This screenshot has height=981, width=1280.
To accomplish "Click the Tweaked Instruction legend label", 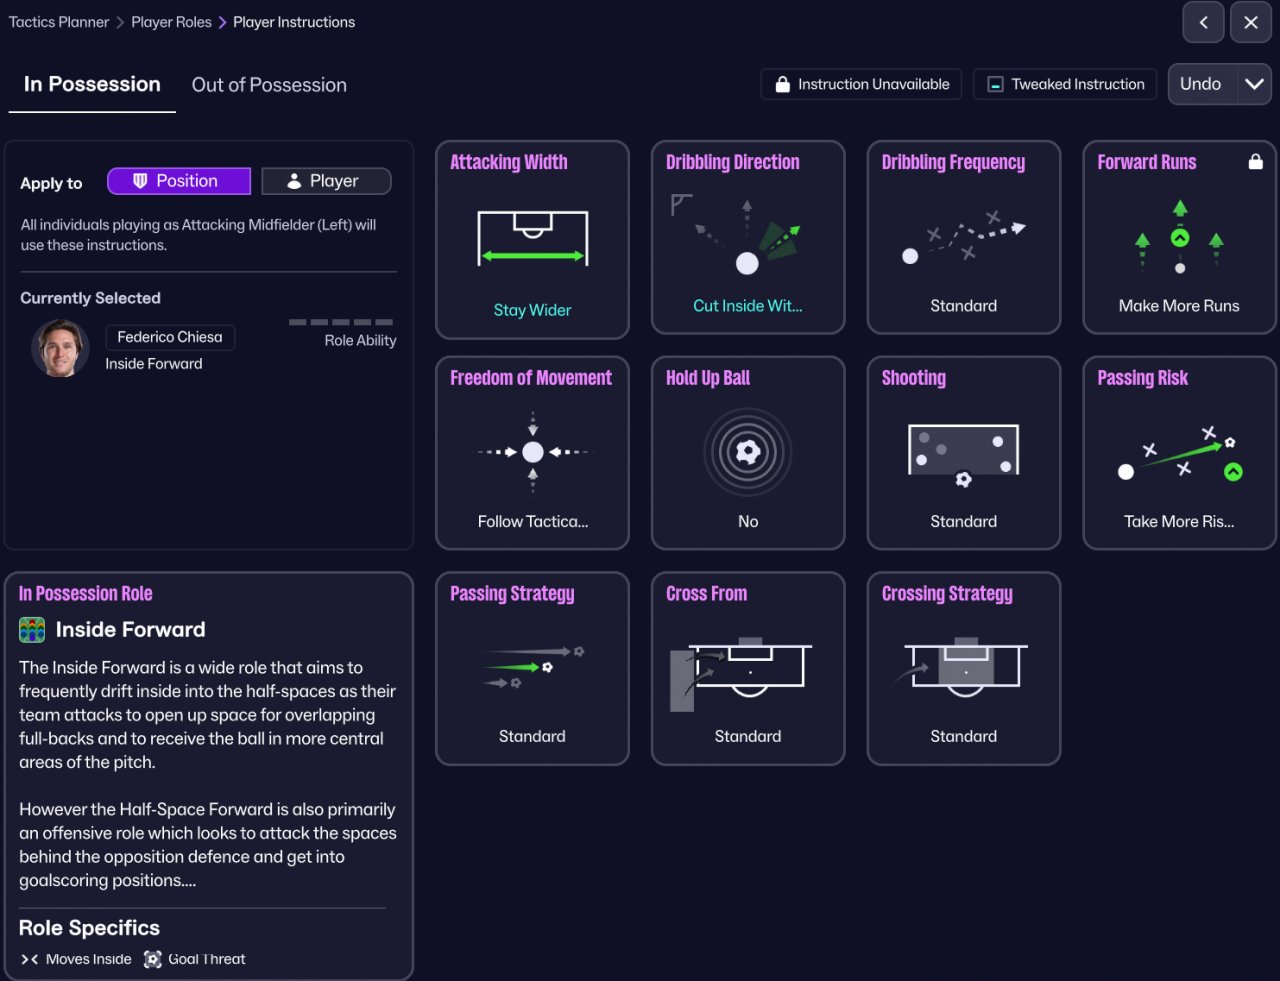I will (x=1078, y=85).
